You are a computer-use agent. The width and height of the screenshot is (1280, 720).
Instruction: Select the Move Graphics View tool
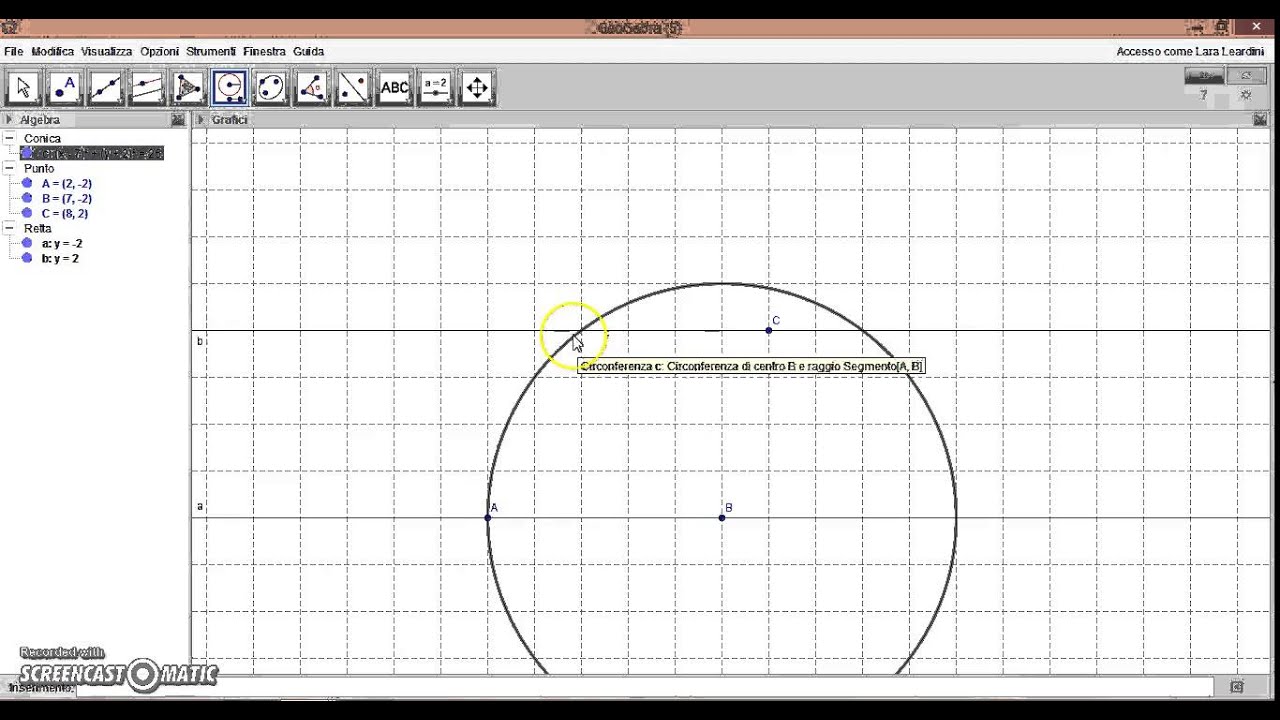click(477, 88)
